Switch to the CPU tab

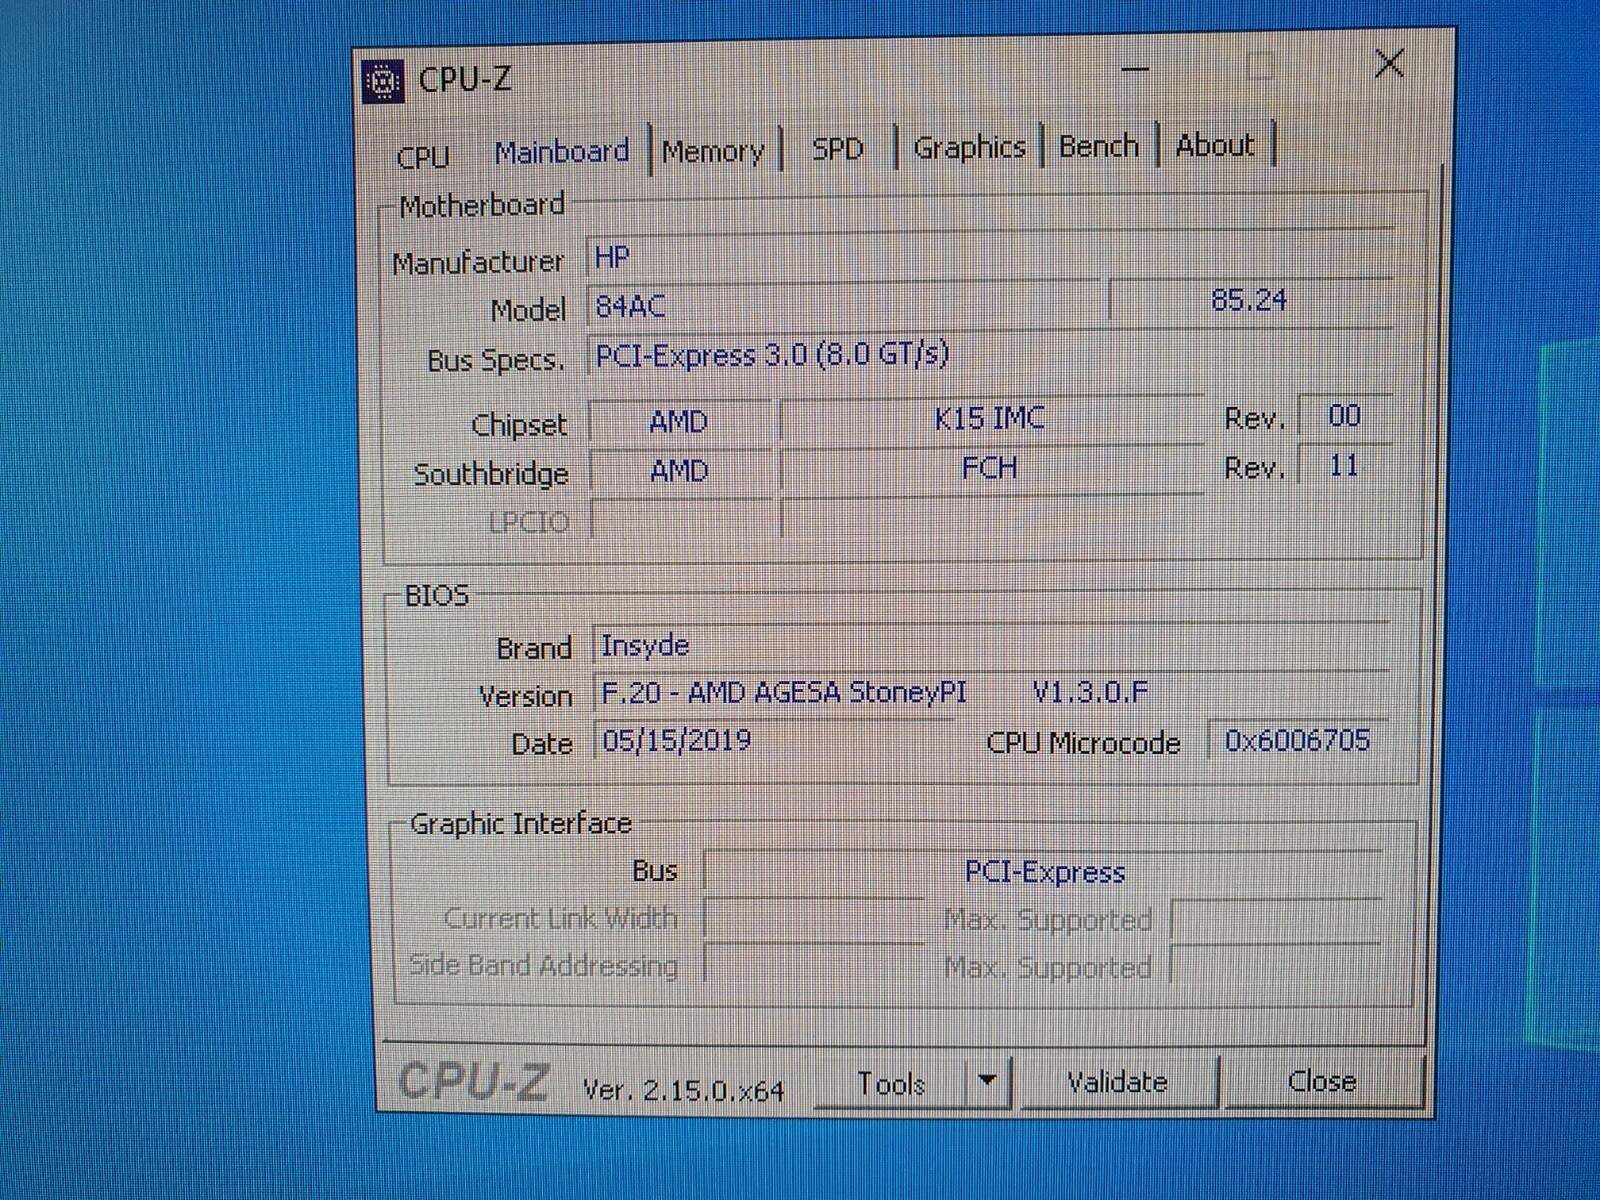tap(423, 156)
